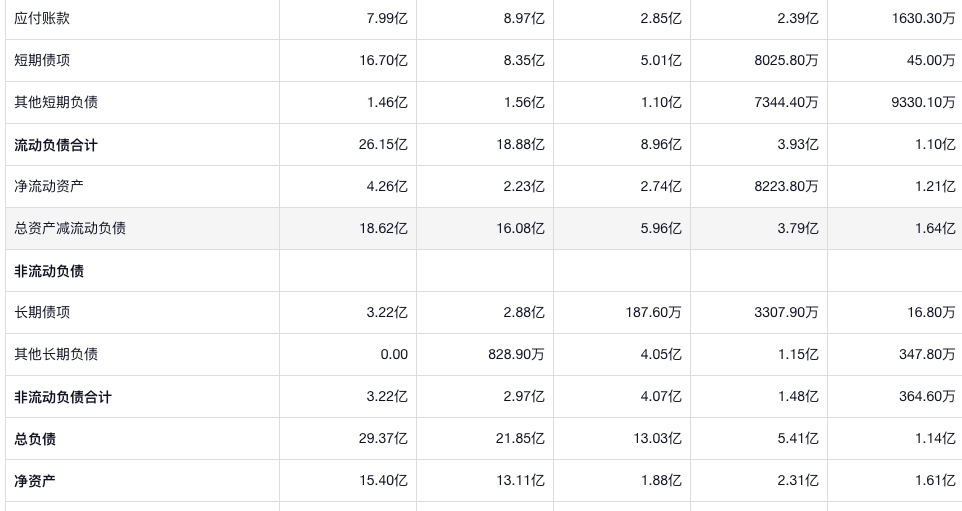
Task: Click the 净流动资产 row label
Action: pos(49,186)
